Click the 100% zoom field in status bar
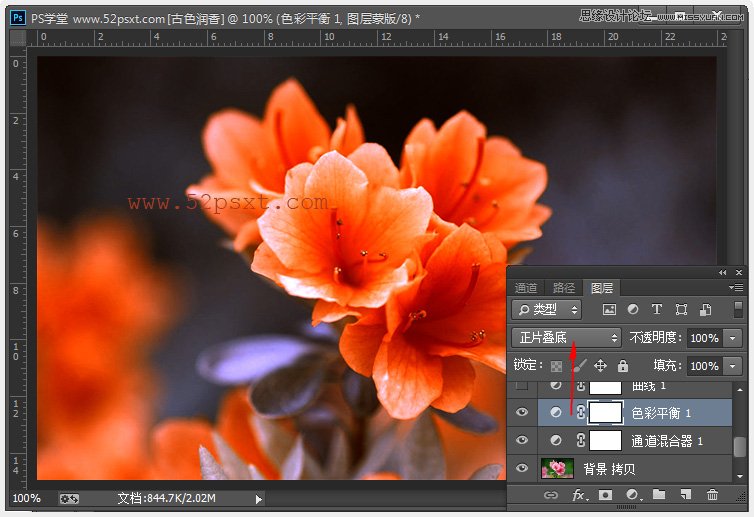This screenshot has height=517, width=754. tap(27, 498)
